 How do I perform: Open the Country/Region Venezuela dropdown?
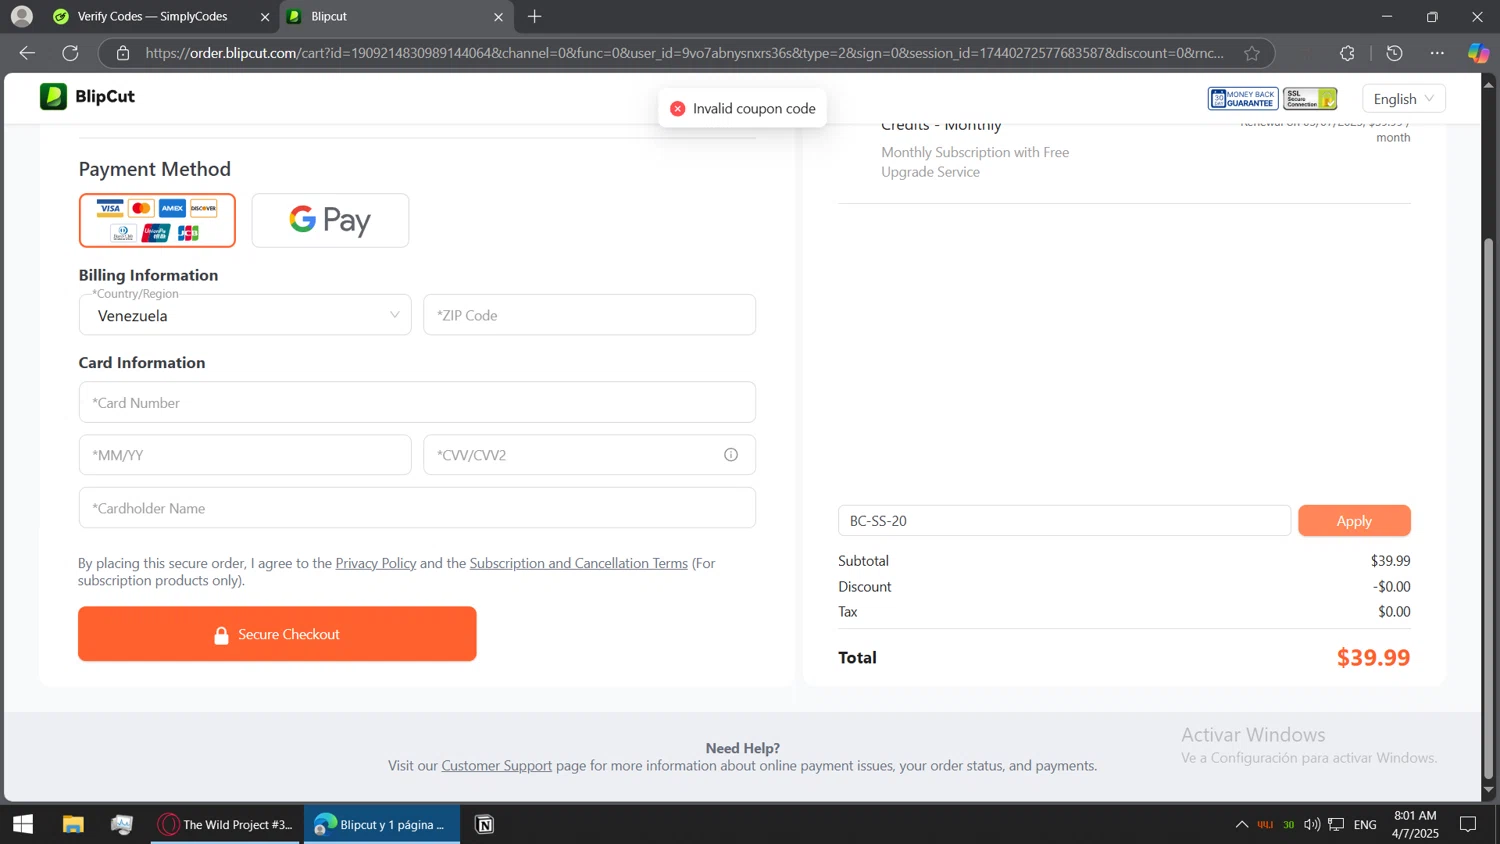pyautogui.click(x=245, y=315)
